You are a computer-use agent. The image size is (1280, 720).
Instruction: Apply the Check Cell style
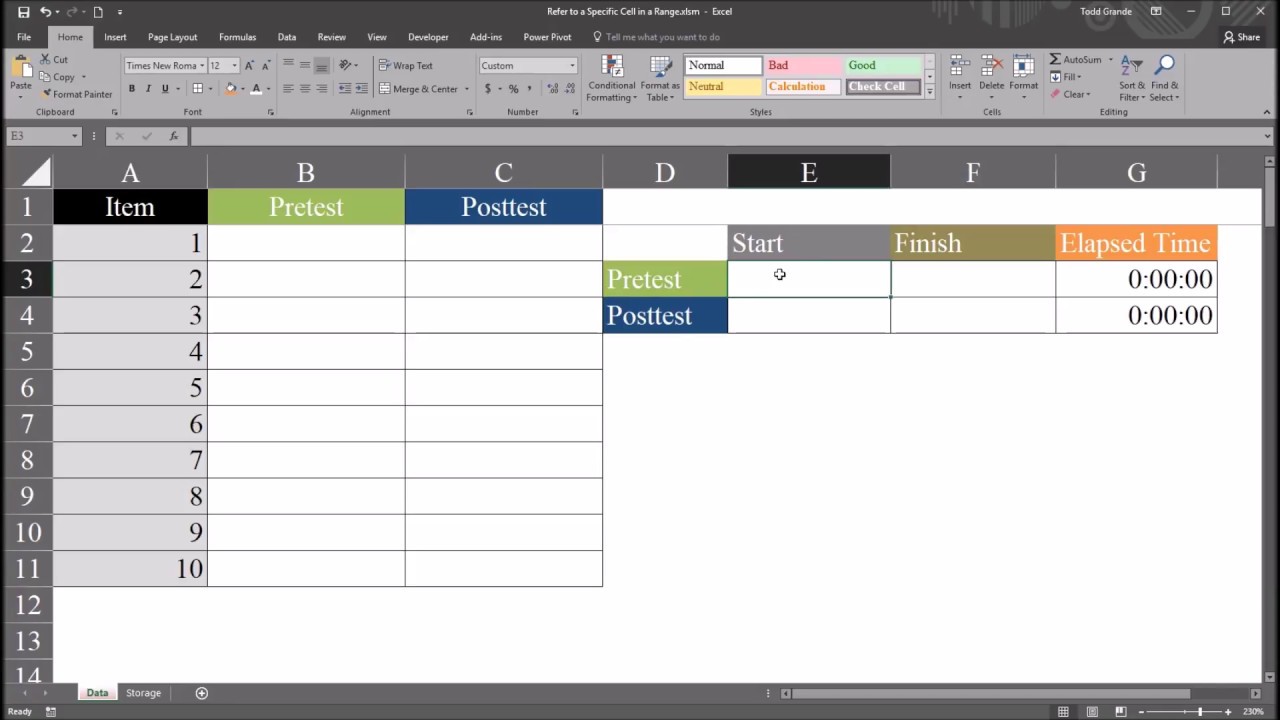click(x=883, y=87)
